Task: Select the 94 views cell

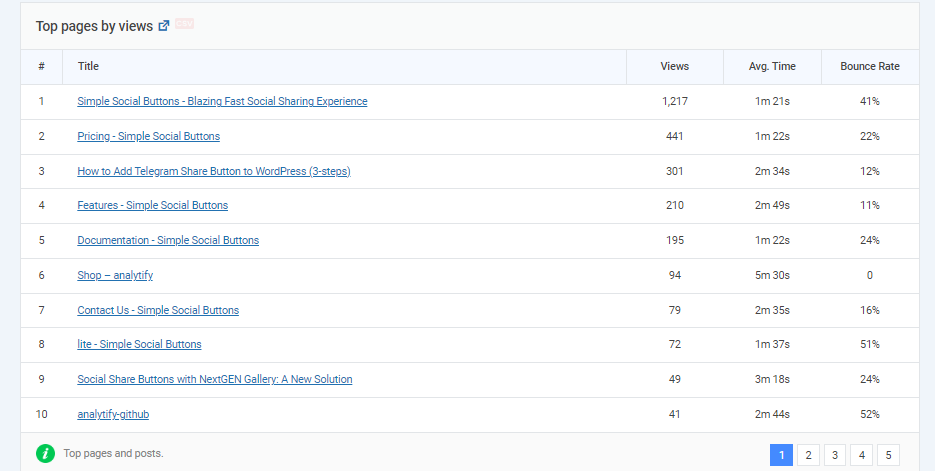Action: (675, 275)
